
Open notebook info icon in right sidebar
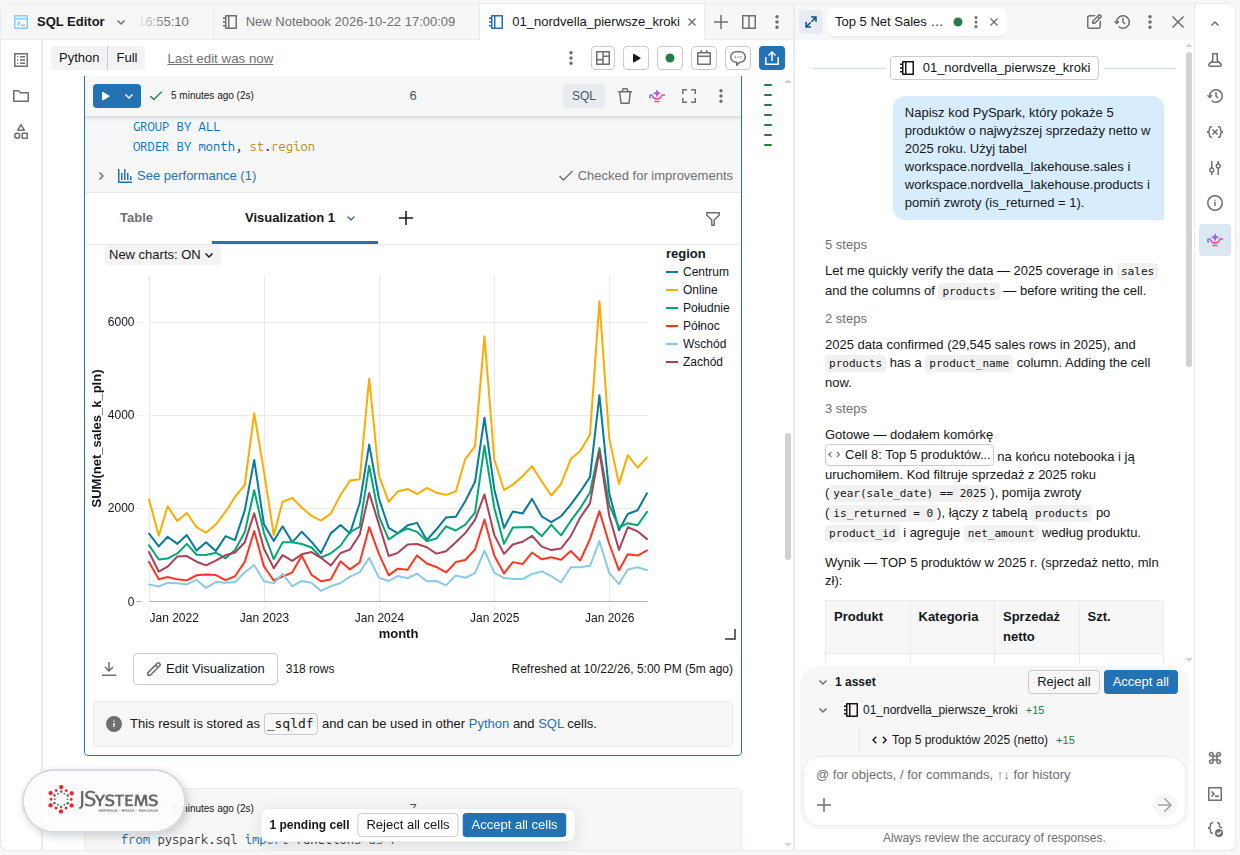tap(1215, 203)
